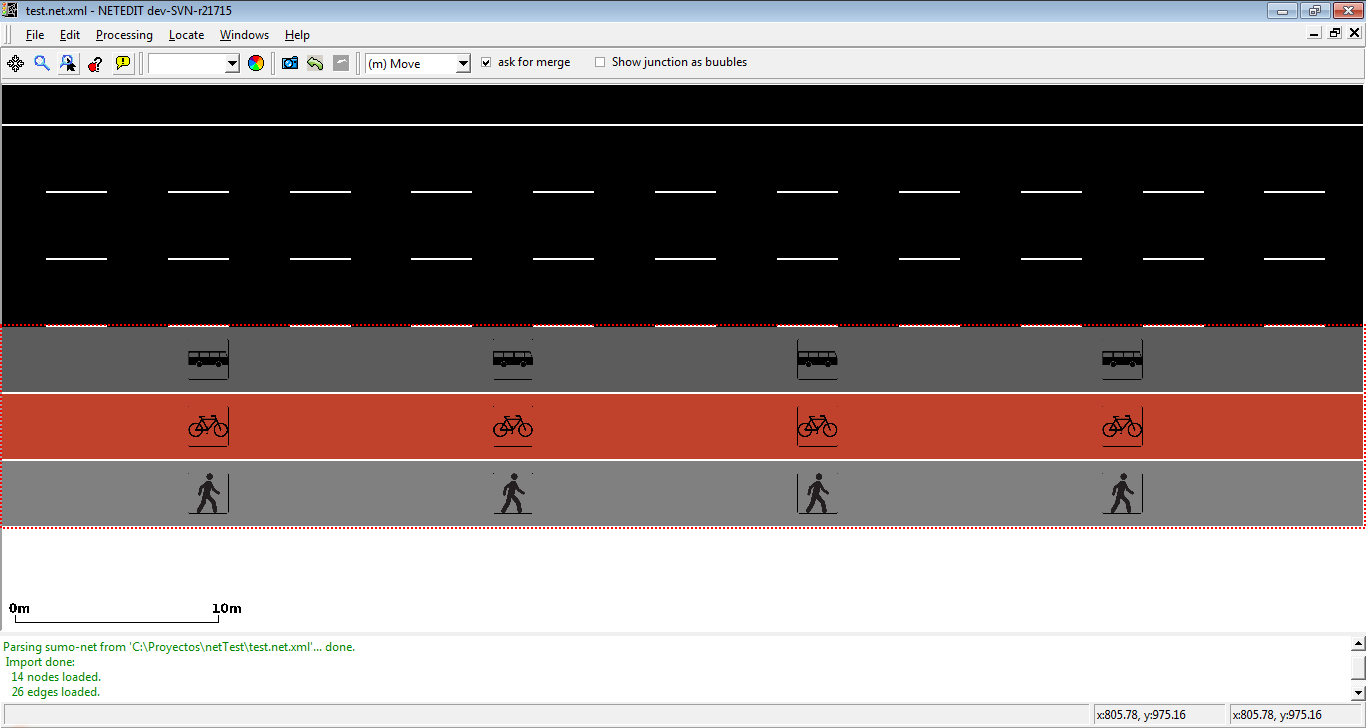1366x728 pixels.
Task: Click the first bus icon on the bus lane
Action: pos(208,359)
